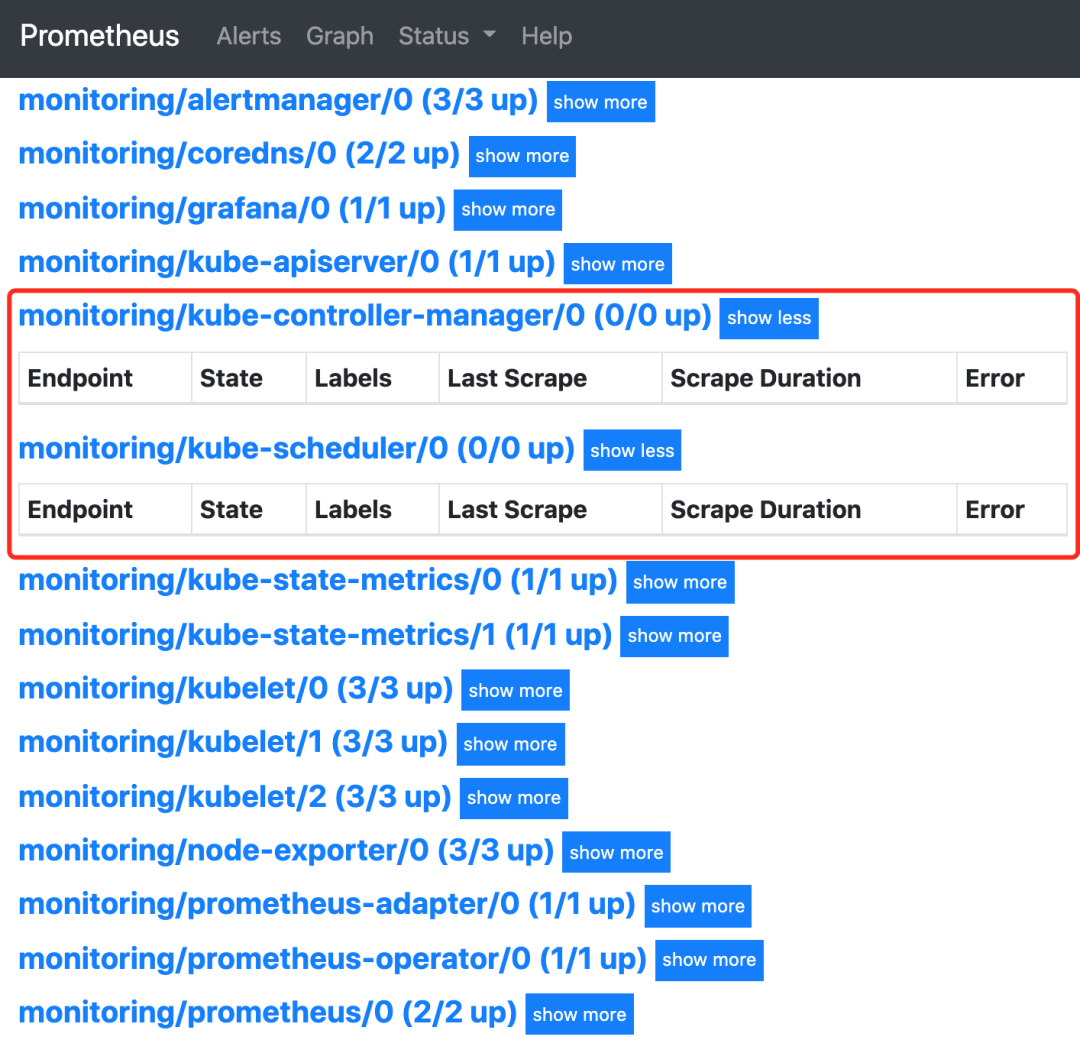Show more for monitoring/coredns/0
Viewport: 1080px width, 1053px height.
click(522, 156)
